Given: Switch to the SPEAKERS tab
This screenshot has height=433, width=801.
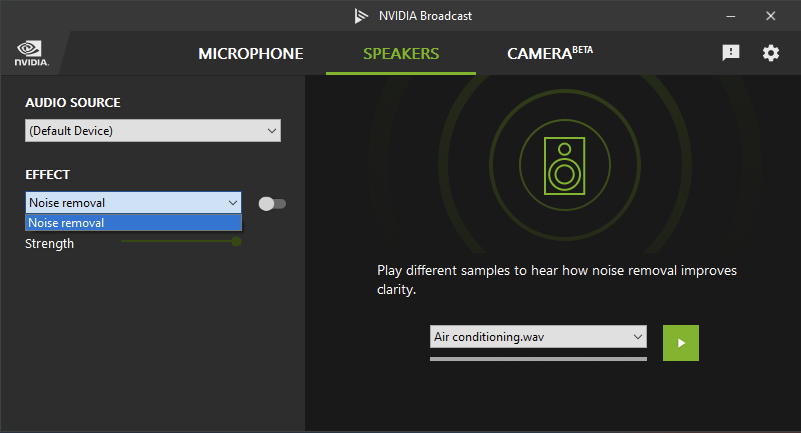Looking at the screenshot, I should [x=401, y=54].
